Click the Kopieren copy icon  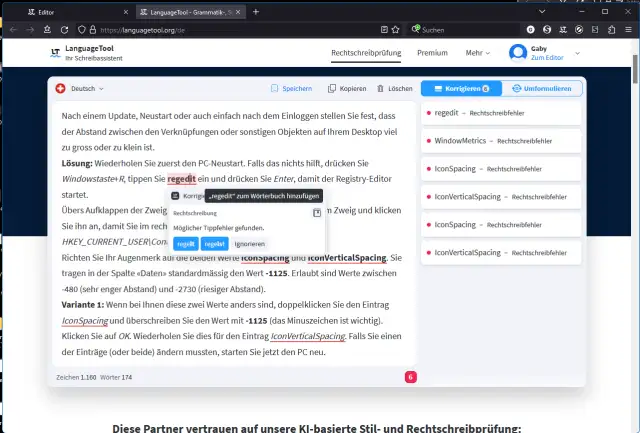[x=333, y=89]
